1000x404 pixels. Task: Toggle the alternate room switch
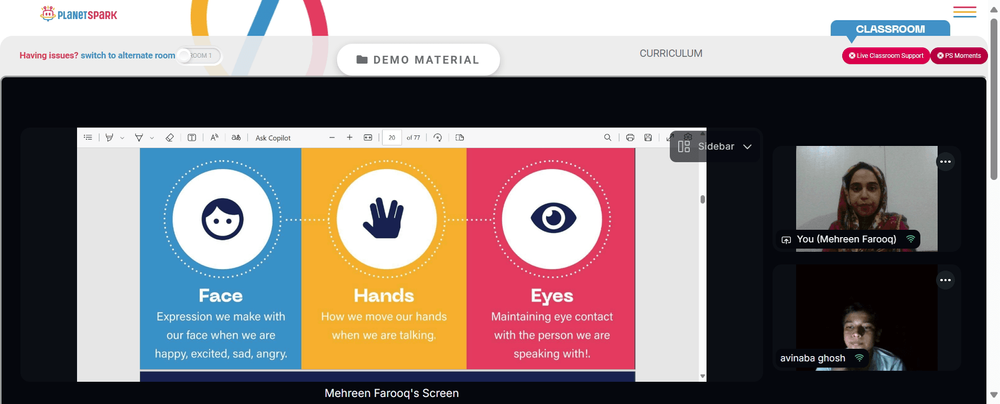click(198, 56)
